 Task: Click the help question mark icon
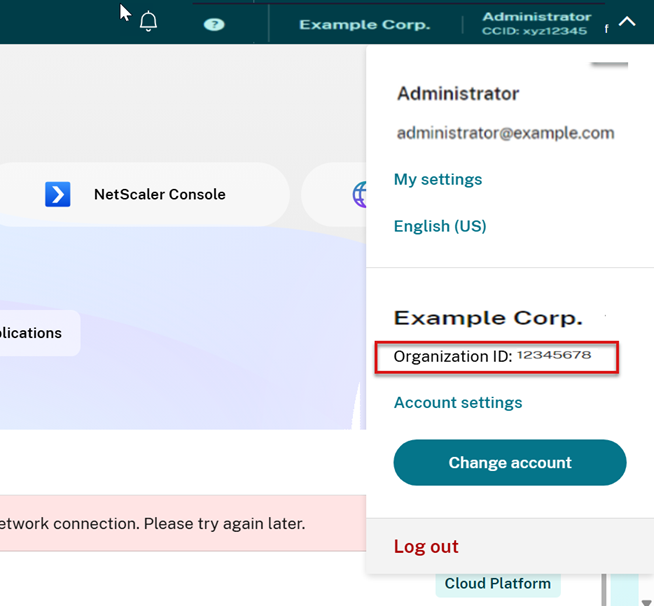pos(214,25)
